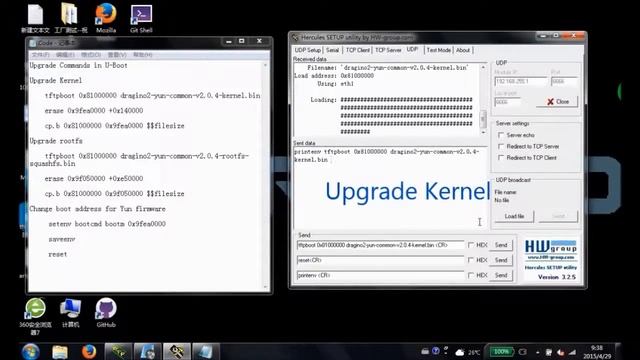Open the www.HW-group.com link
This screenshot has width=640, height=360.
click(x=551, y=258)
